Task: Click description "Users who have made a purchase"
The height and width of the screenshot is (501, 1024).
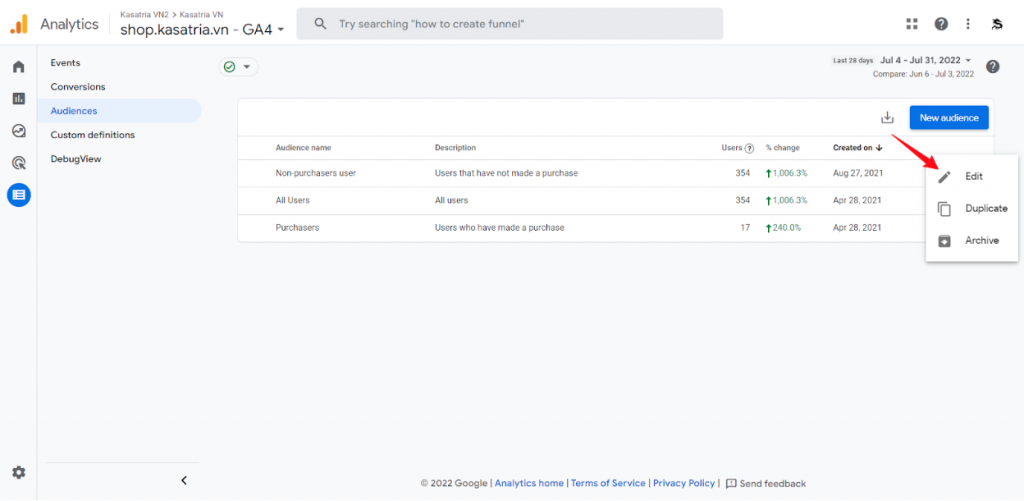Action: (500, 228)
